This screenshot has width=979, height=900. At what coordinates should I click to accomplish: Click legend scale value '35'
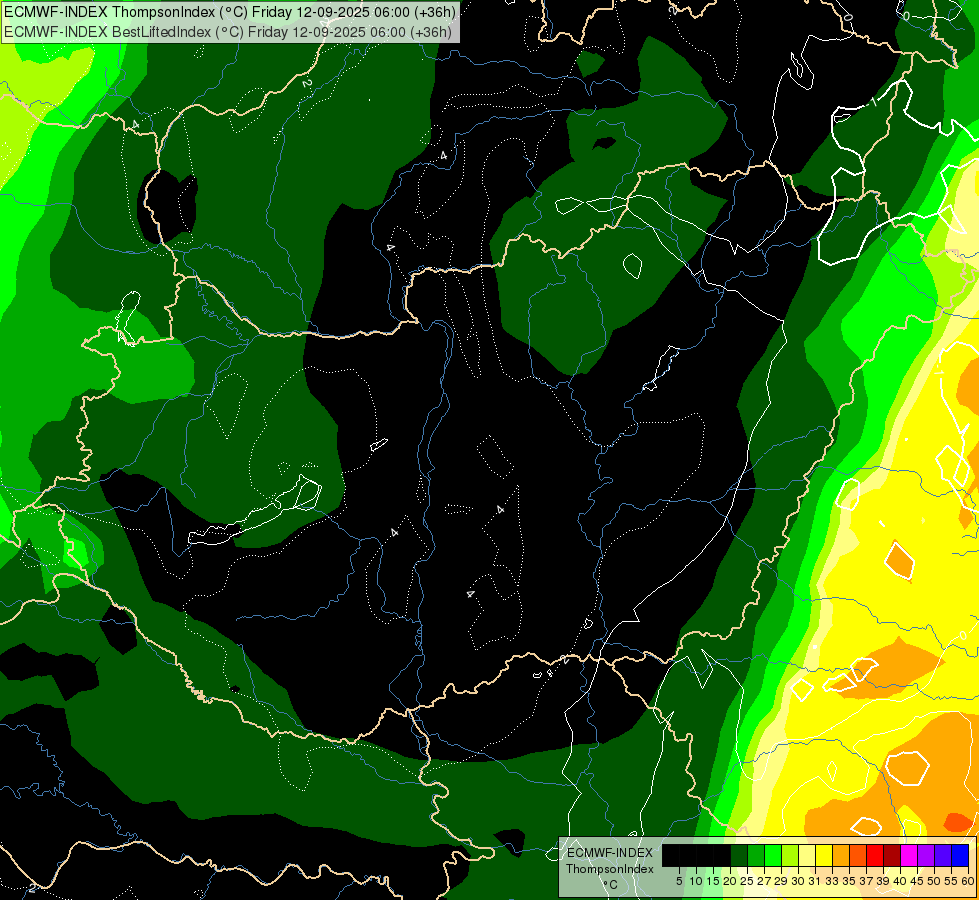(x=849, y=881)
